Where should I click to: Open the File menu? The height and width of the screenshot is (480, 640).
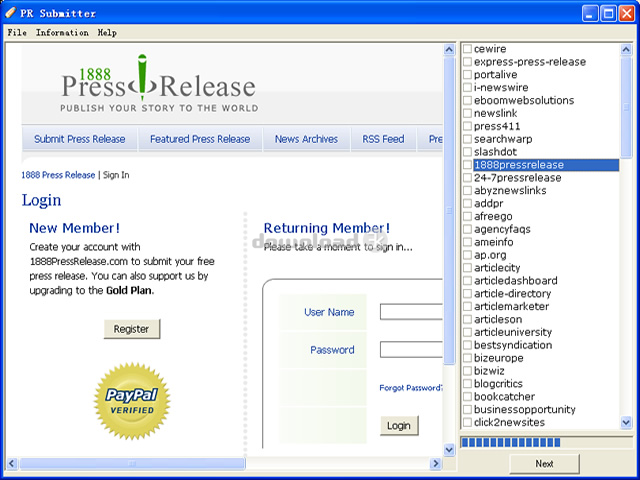(x=17, y=32)
